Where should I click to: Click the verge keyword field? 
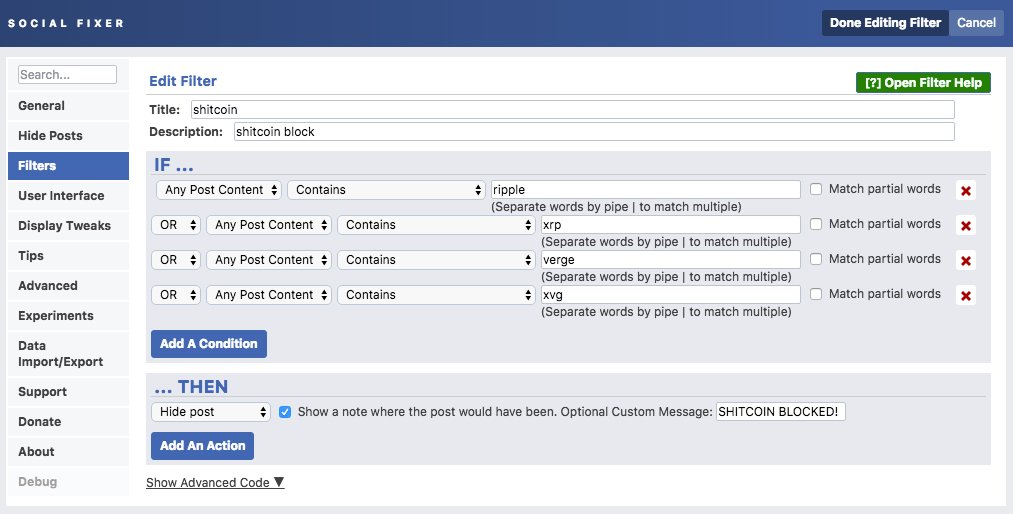point(671,259)
